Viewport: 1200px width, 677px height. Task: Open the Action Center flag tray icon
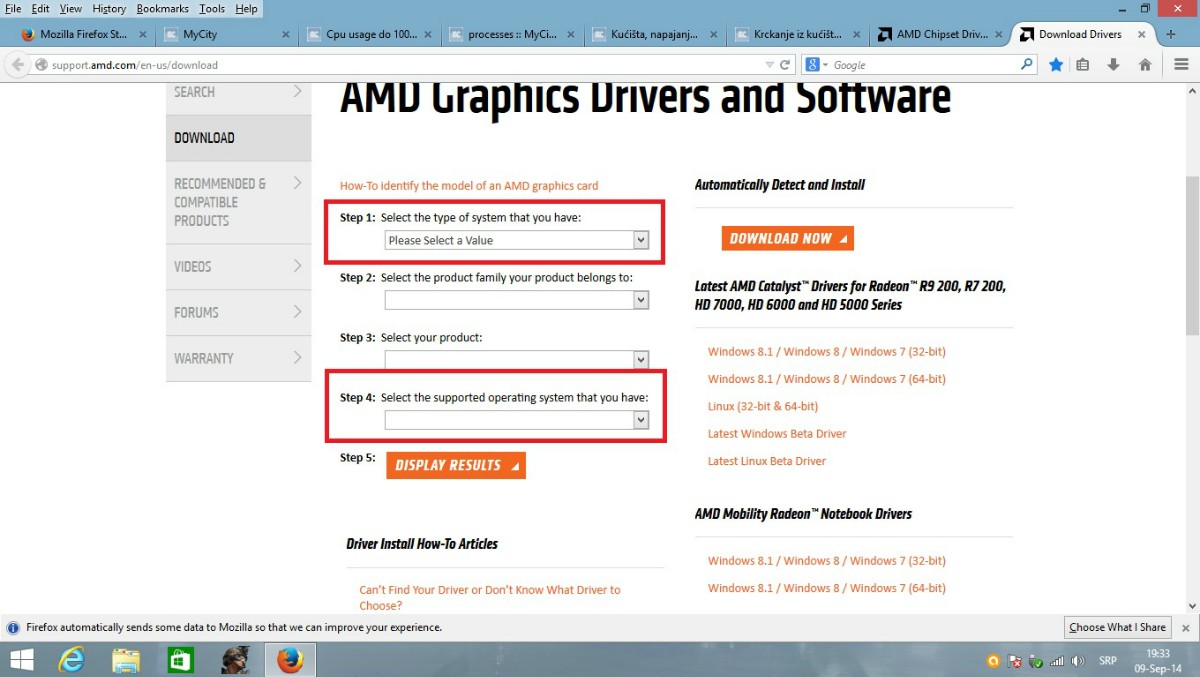(x=1015, y=661)
